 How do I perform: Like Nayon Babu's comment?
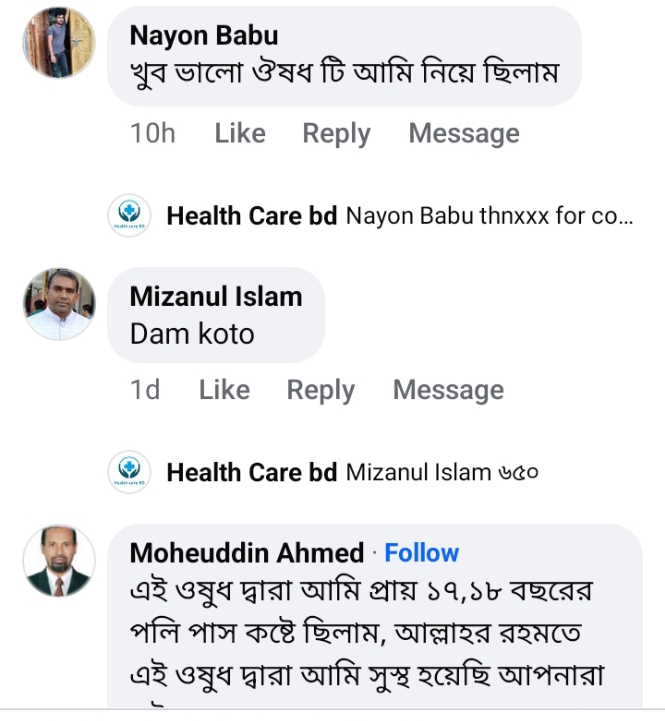(x=240, y=134)
